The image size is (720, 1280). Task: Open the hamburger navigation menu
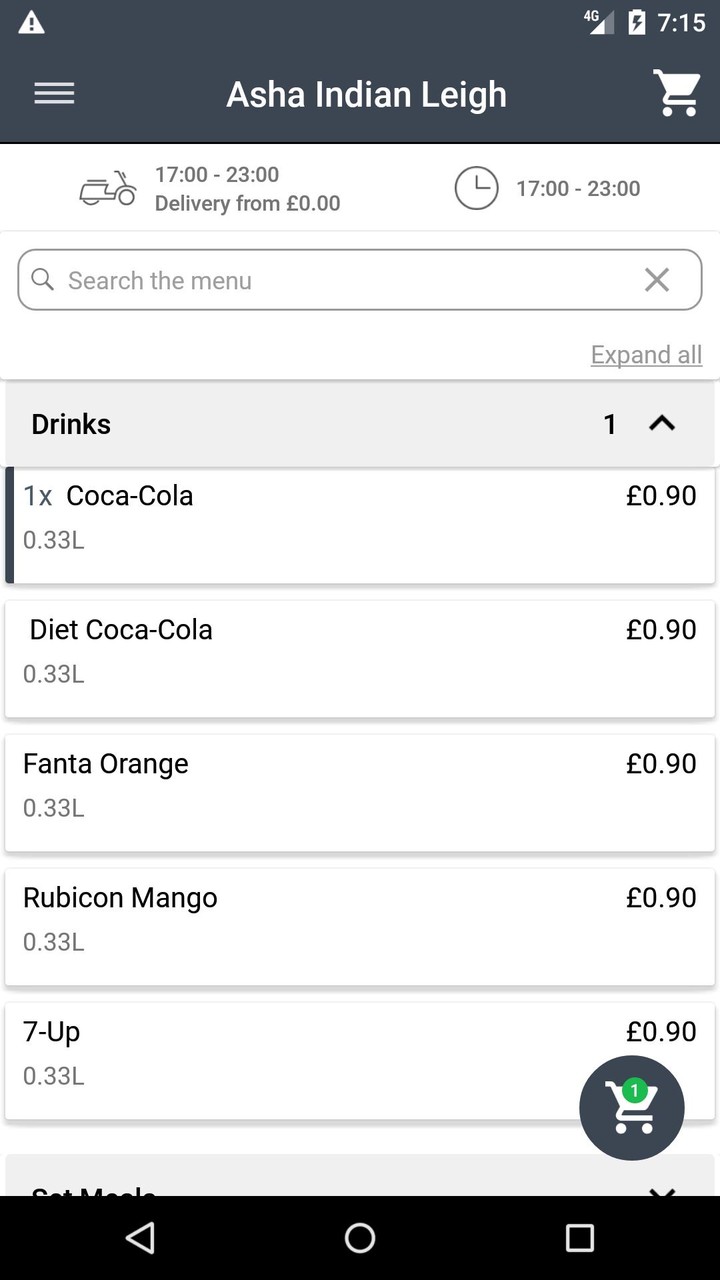[54, 94]
